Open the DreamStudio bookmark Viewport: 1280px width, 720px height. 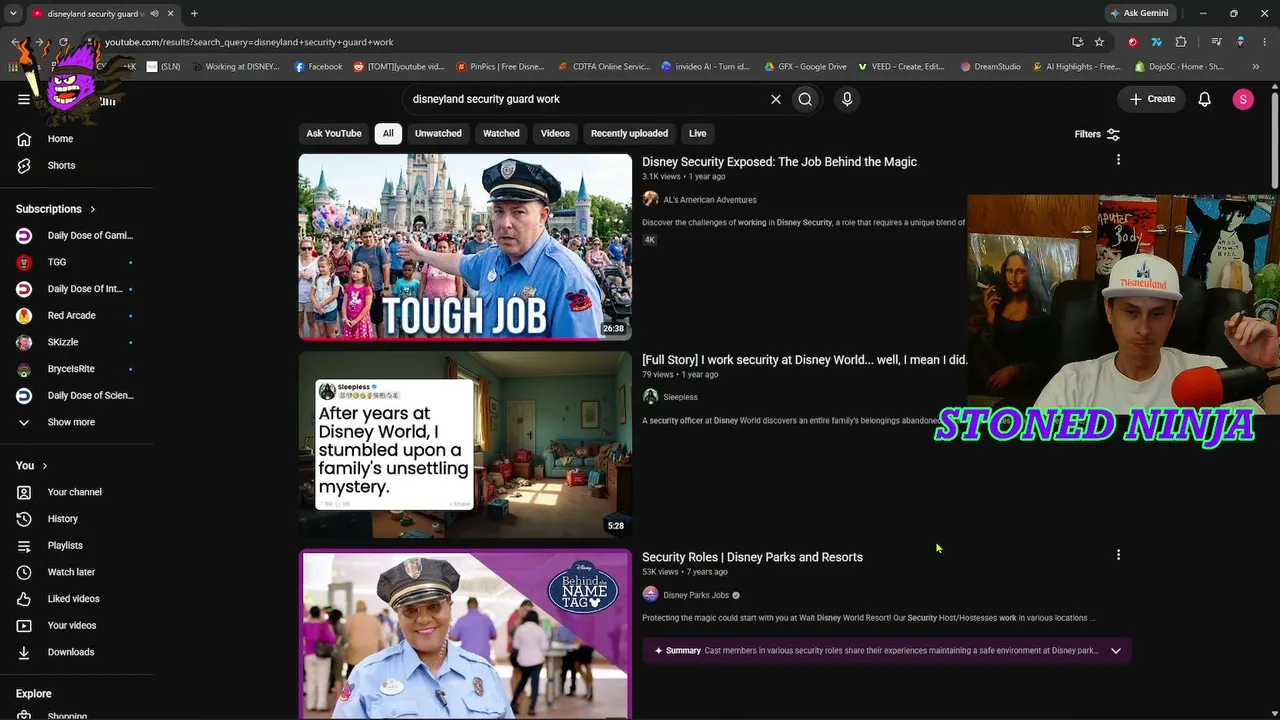990,67
